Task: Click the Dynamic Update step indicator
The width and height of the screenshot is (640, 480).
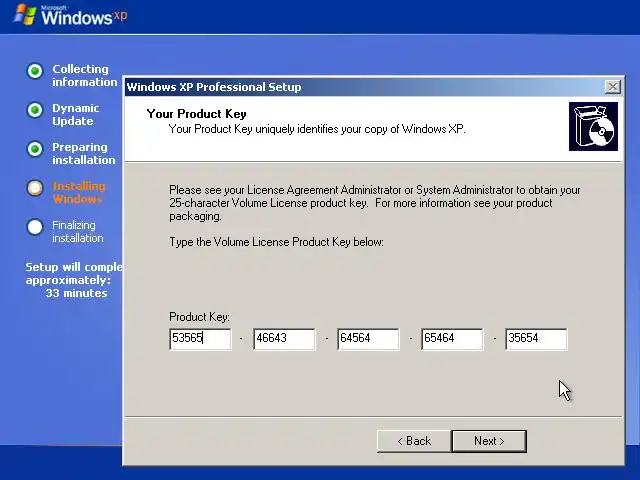Action: pyautogui.click(x=35, y=110)
